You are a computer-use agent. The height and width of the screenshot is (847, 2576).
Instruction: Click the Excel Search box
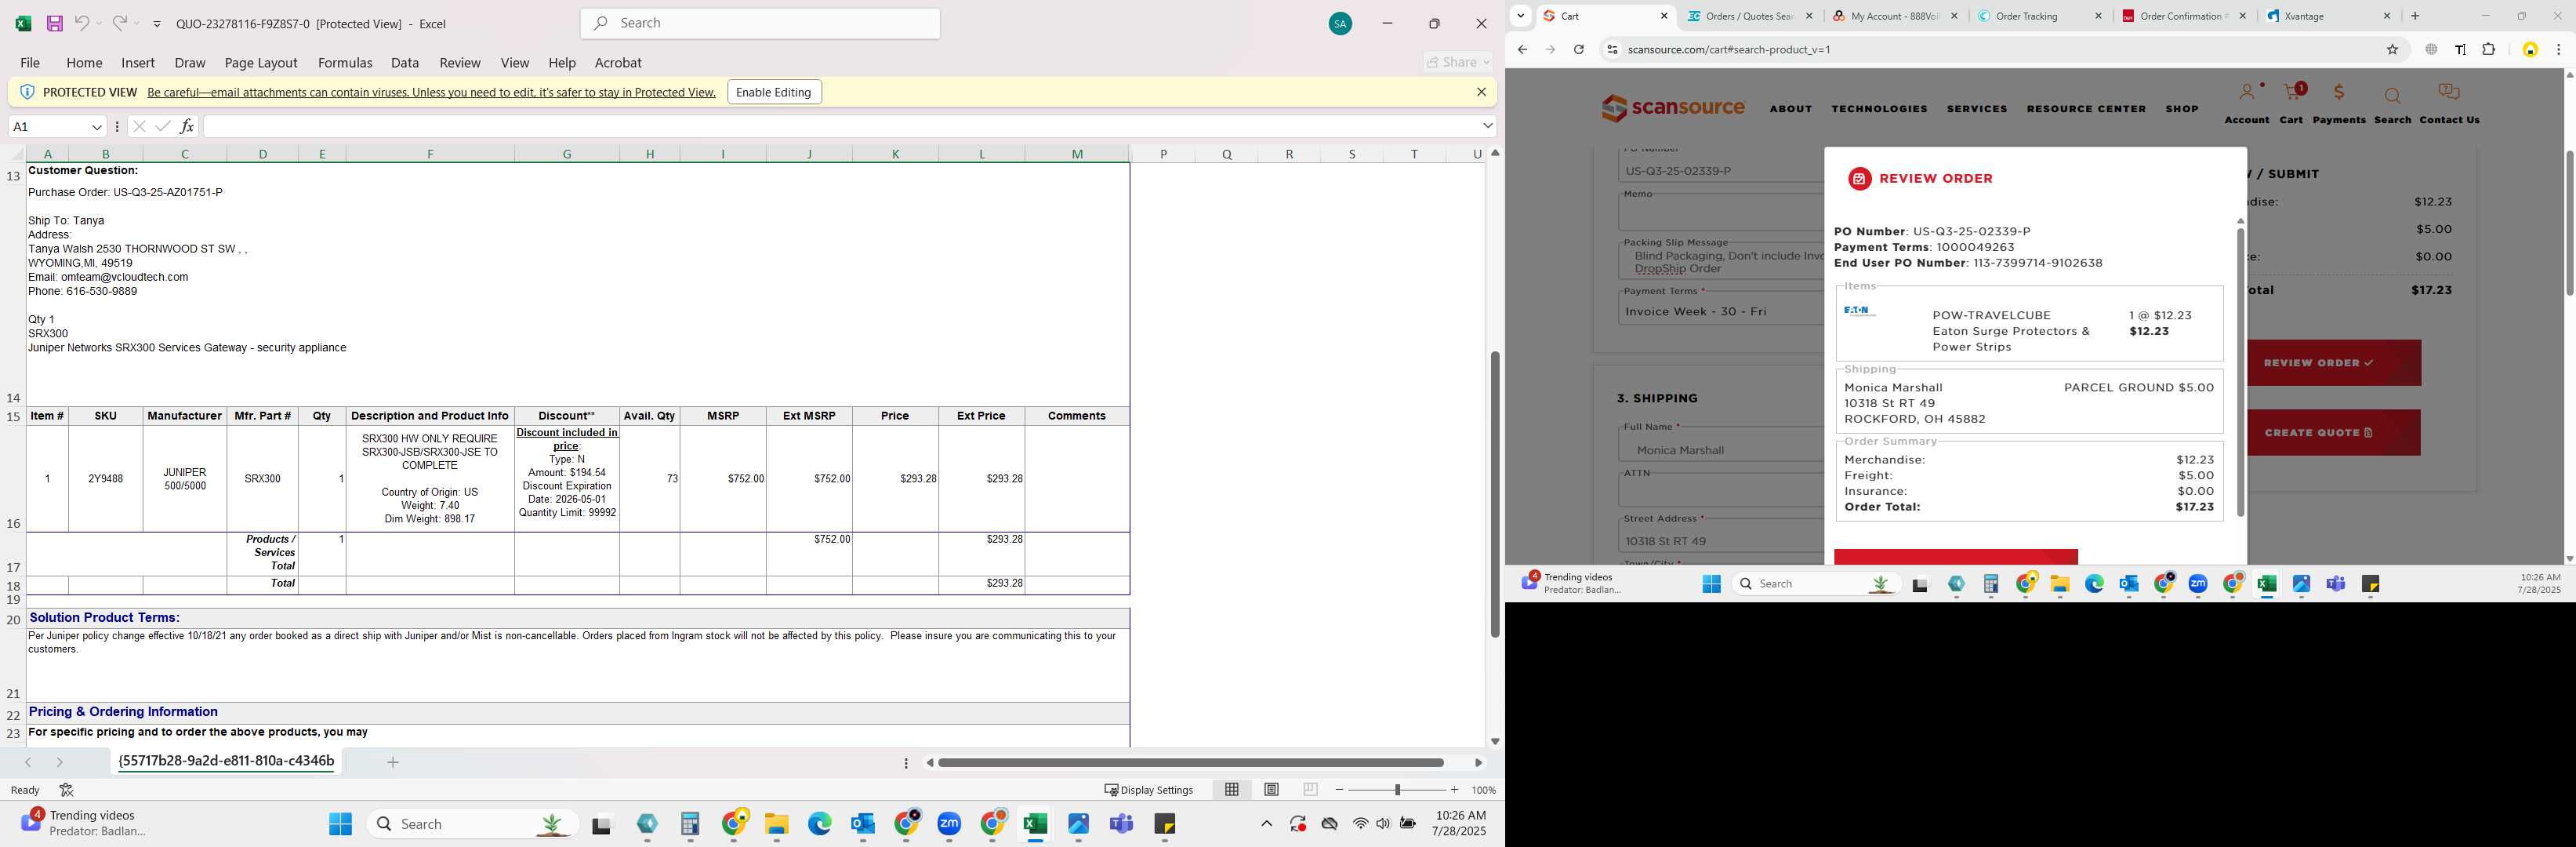pos(760,23)
